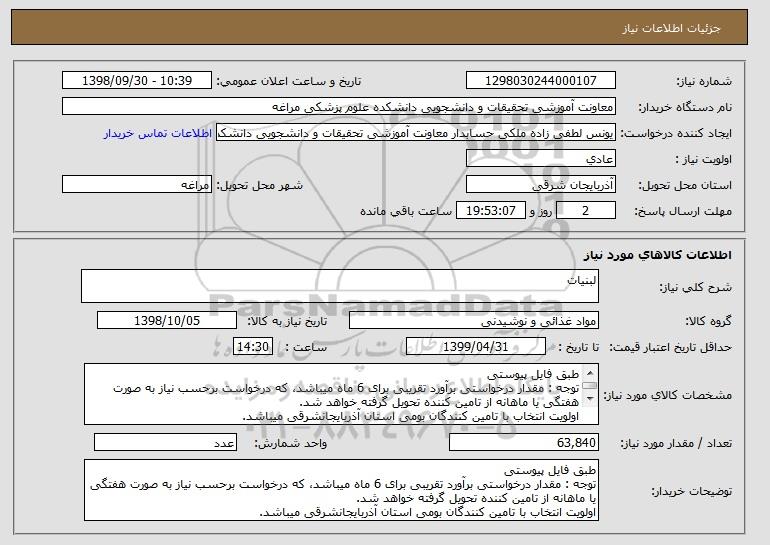This screenshot has width=770, height=545.
Task: Click the need date field 1398/10/05
Action: (167, 321)
